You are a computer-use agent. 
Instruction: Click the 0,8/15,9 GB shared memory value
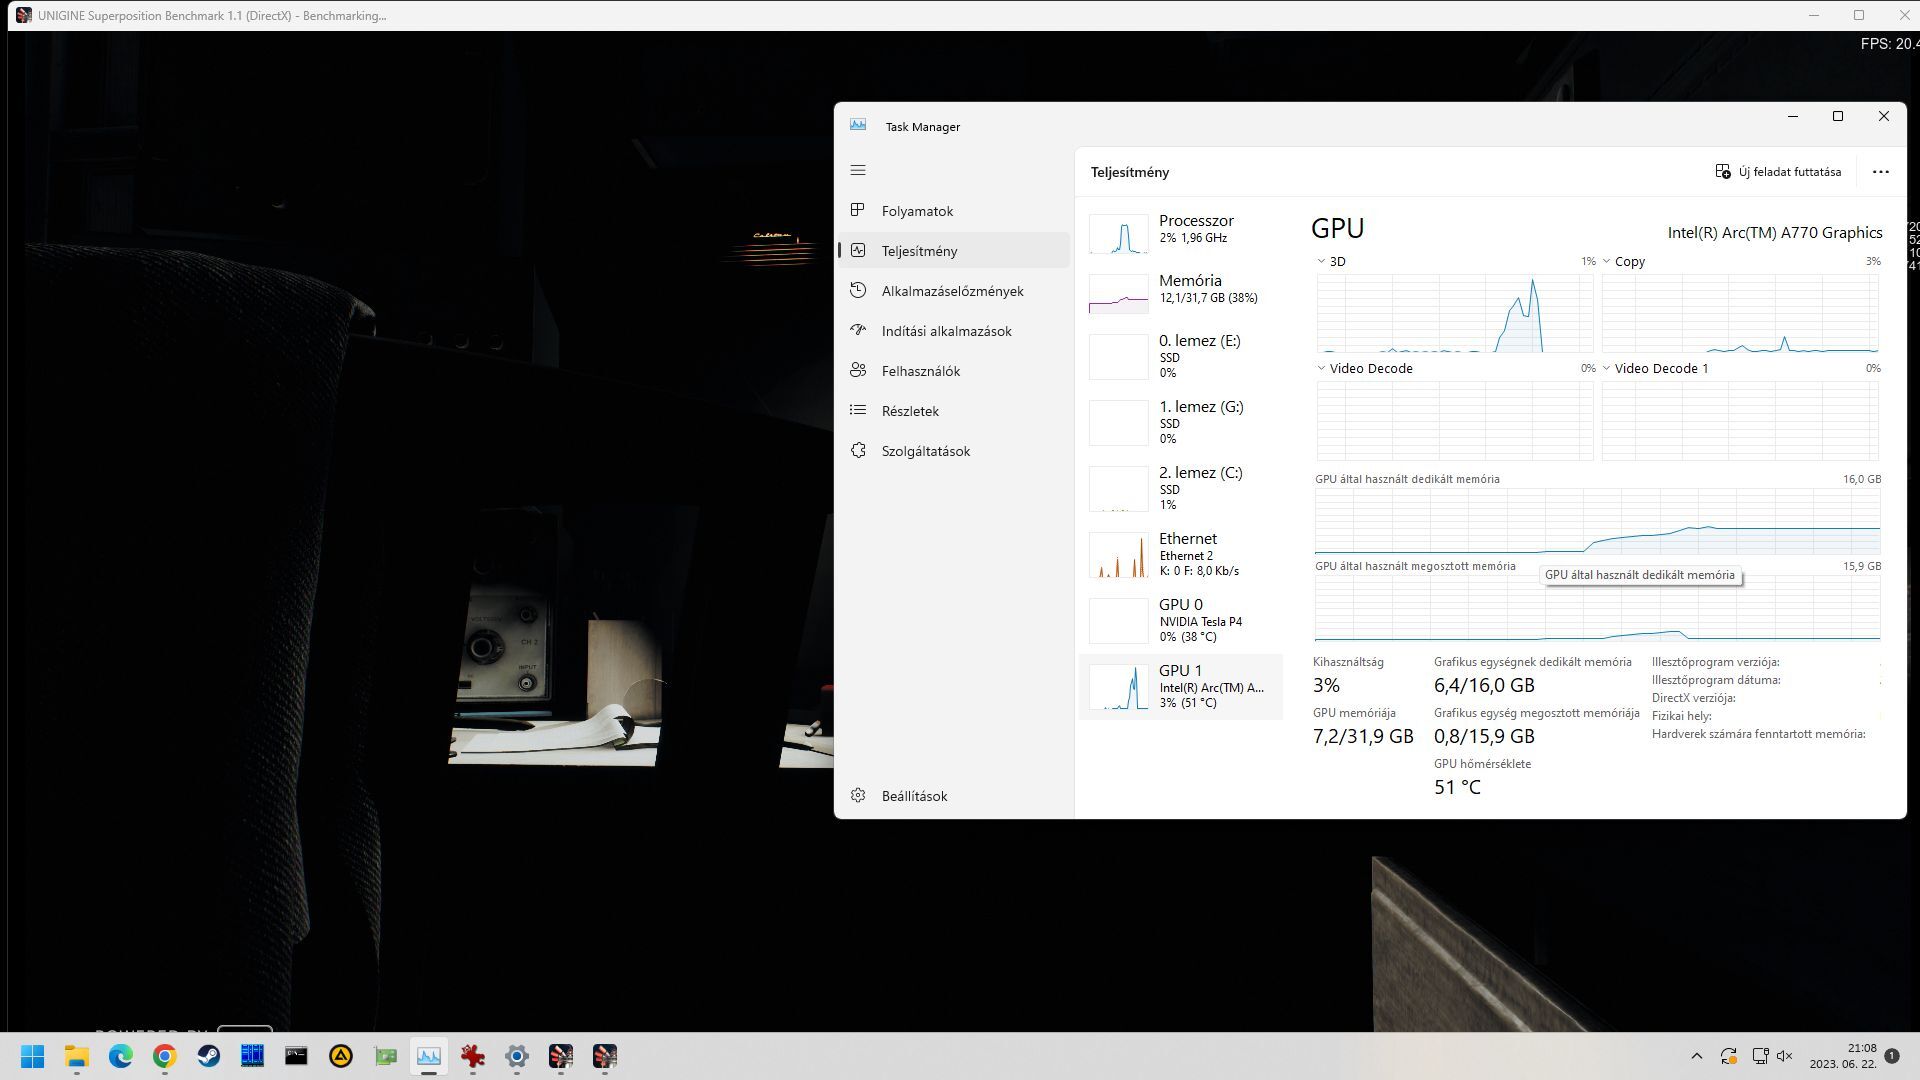click(x=1484, y=736)
